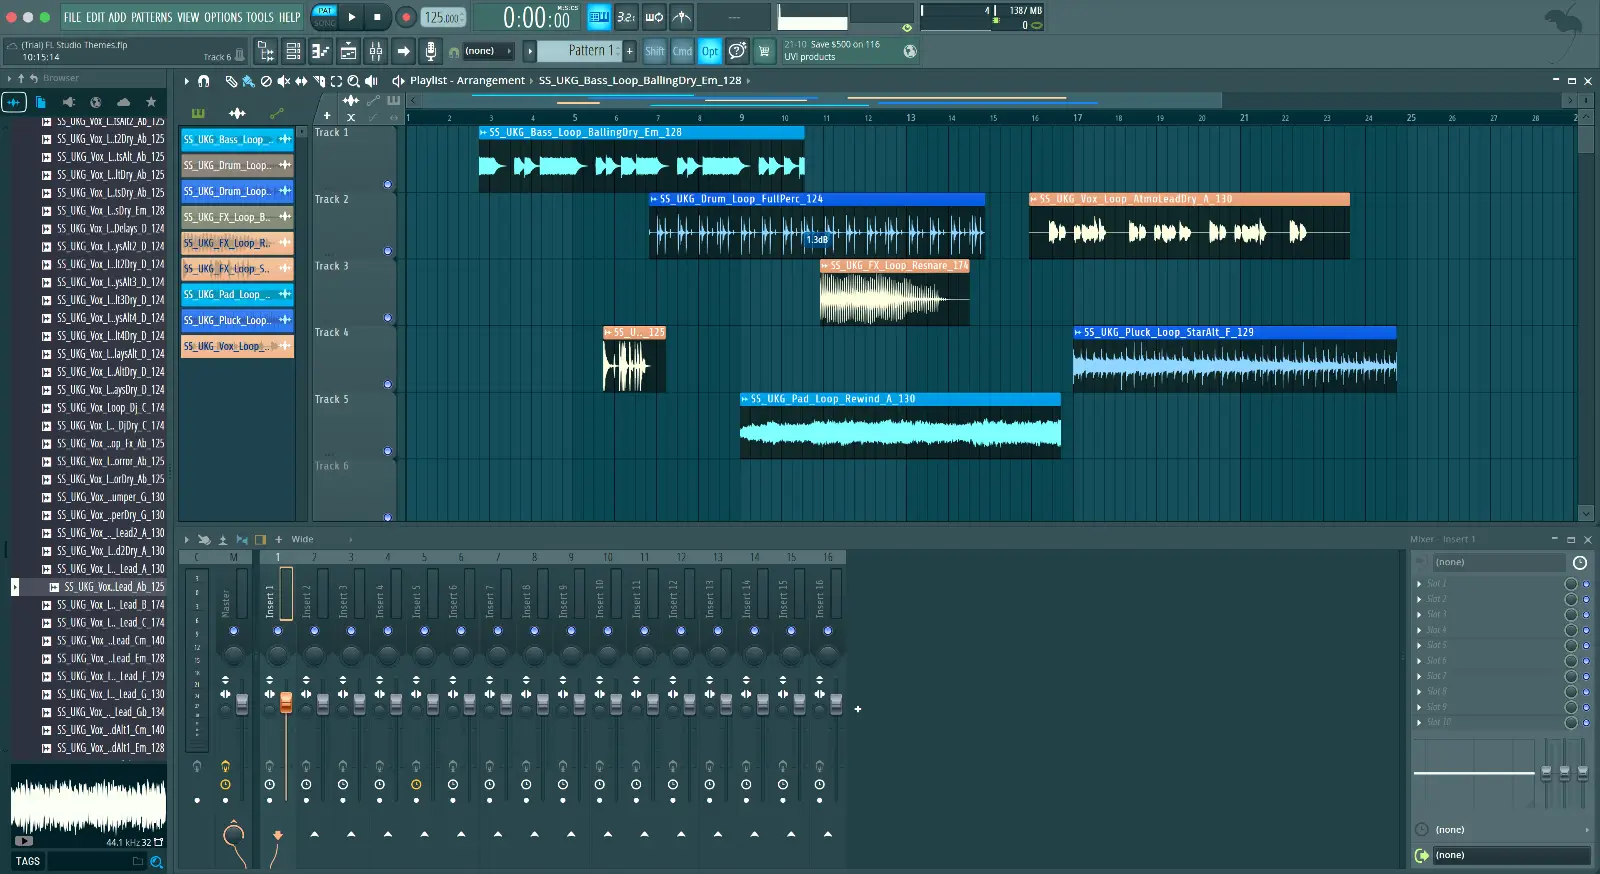Select the zoom tool in playlist toolbar

click(x=353, y=81)
